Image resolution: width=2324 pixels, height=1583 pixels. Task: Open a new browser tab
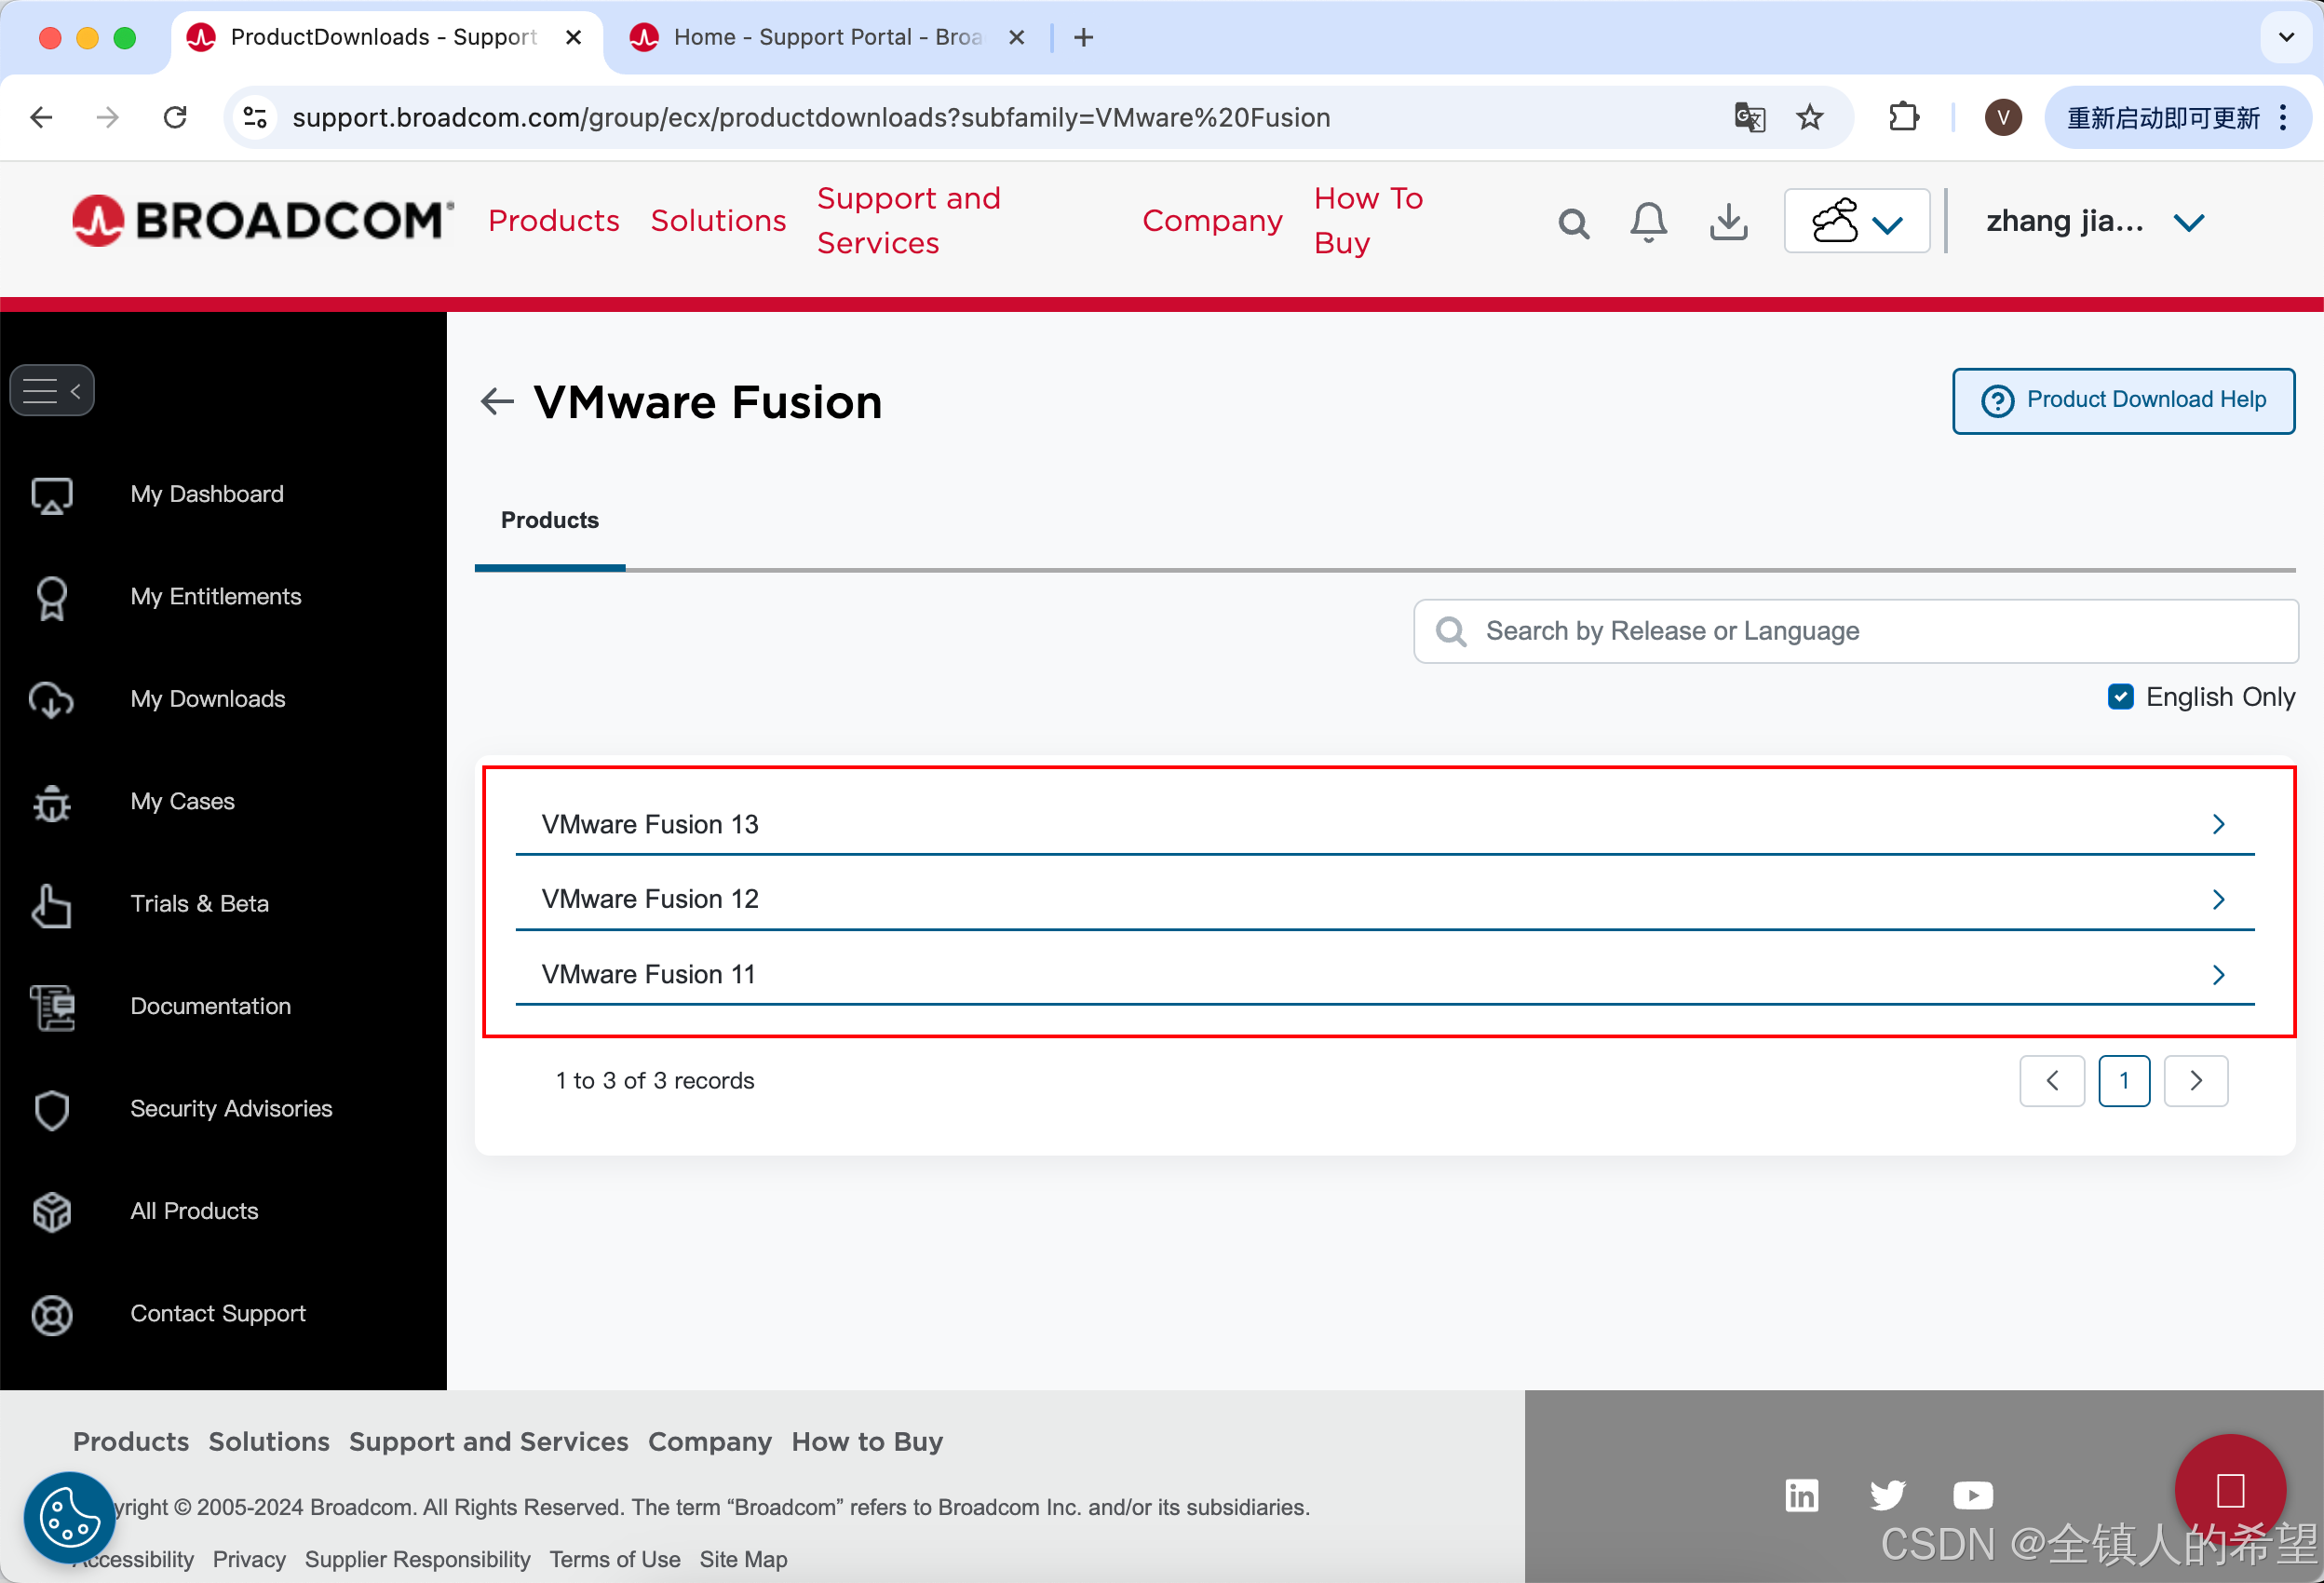coord(1083,37)
